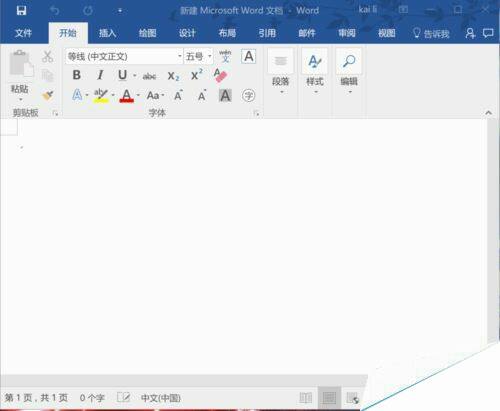Expand the 粘贴 dropdown arrow
The image size is (500, 411).
(x=20, y=100)
